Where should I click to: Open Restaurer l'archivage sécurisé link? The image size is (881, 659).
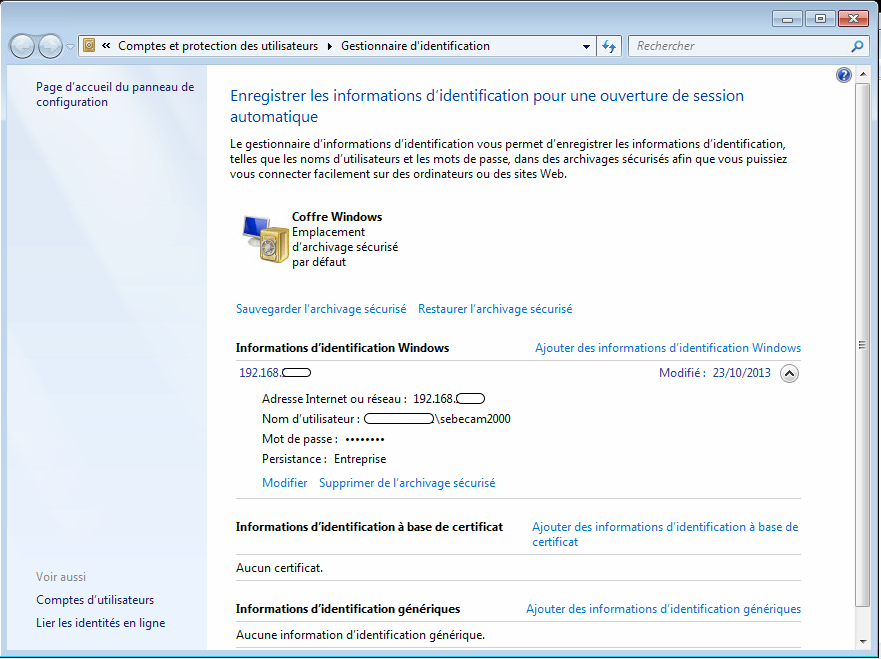[x=495, y=309]
